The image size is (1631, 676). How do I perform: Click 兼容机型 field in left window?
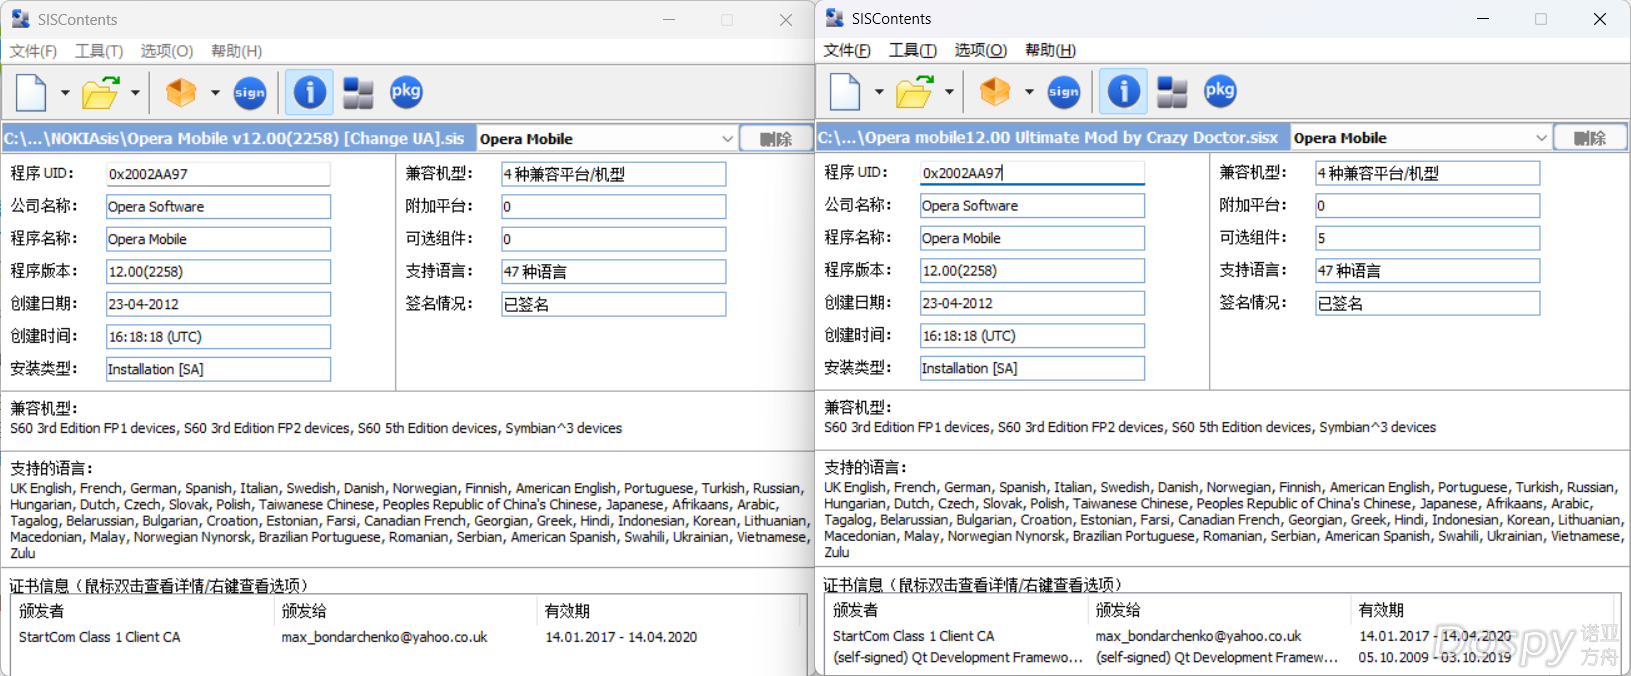[x=613, y=174]
